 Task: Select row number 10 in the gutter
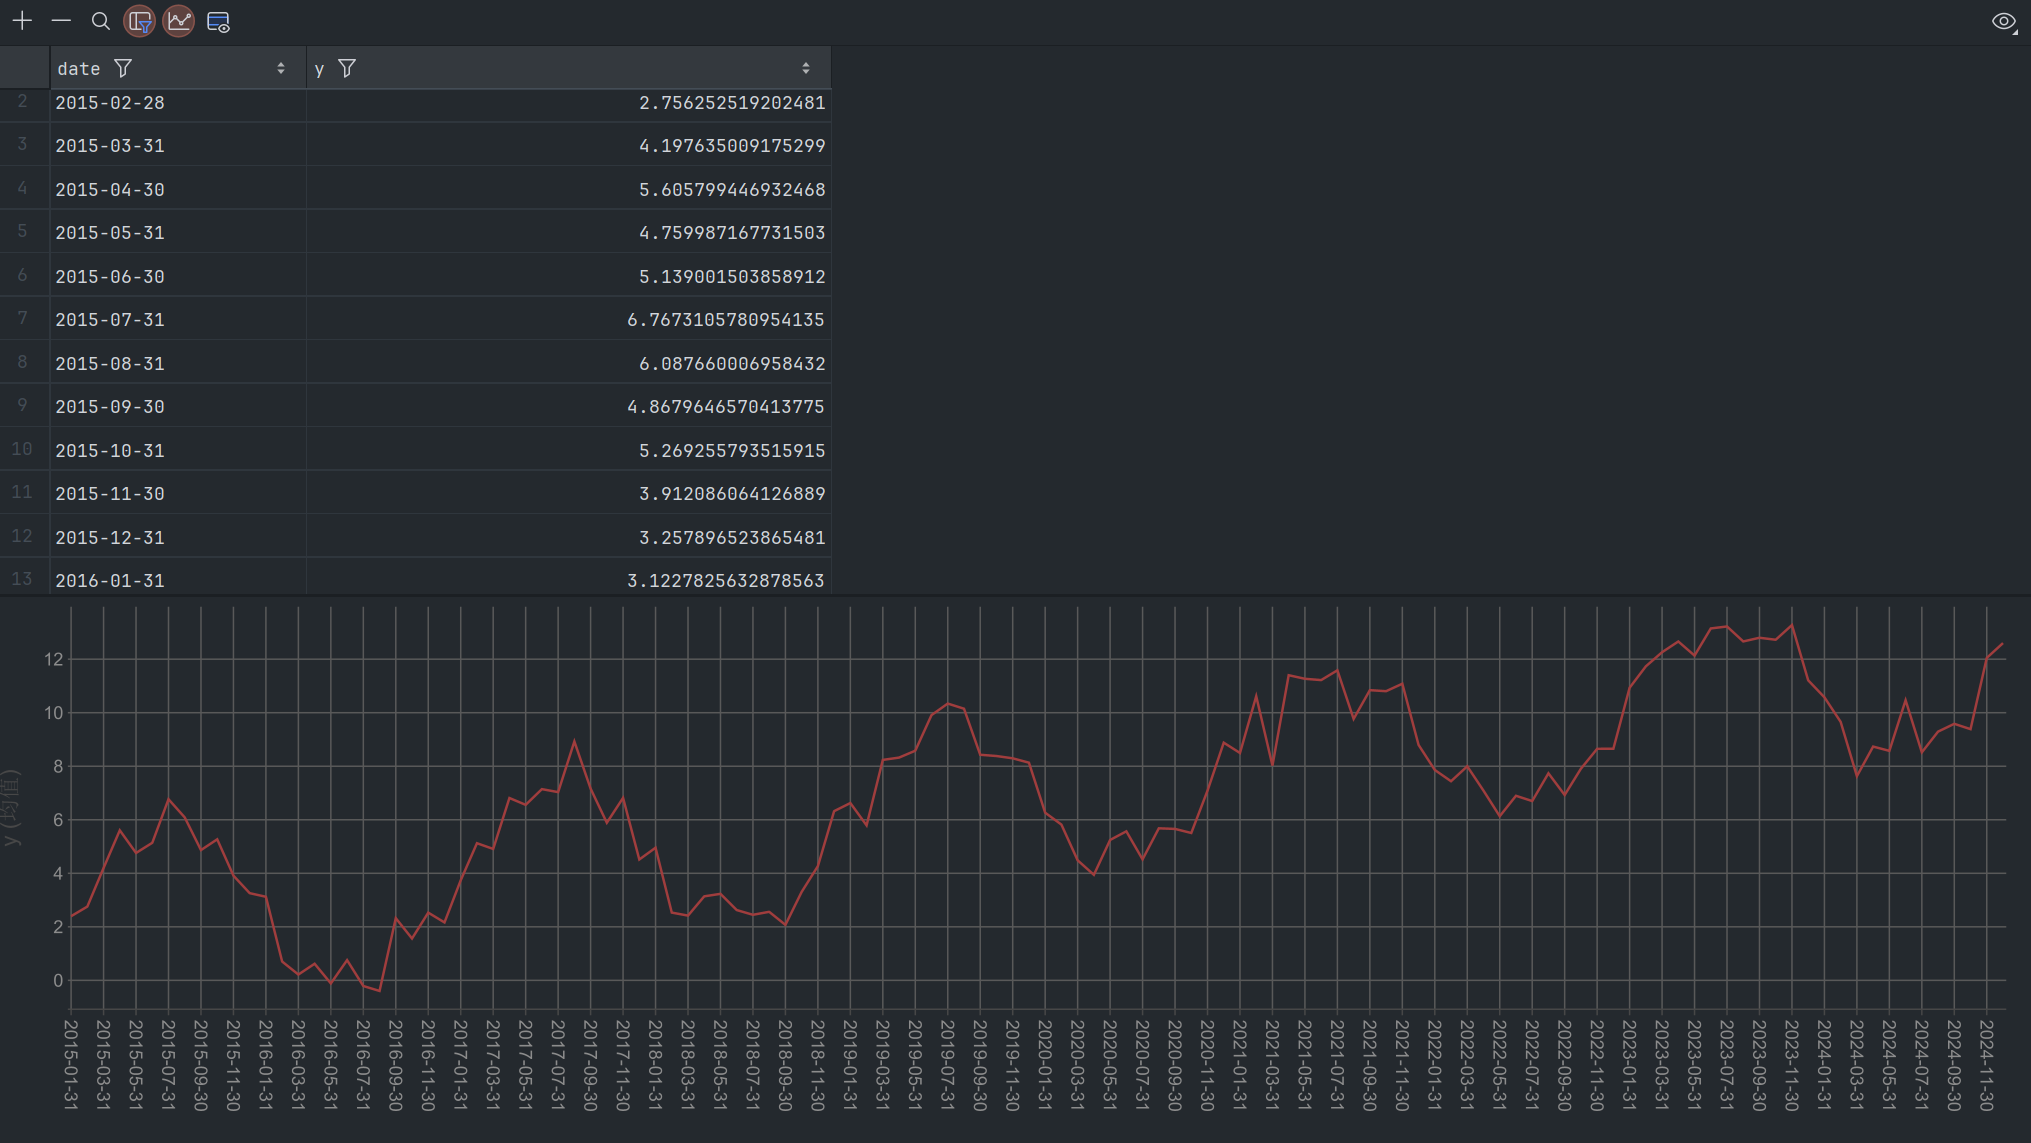pyautogui.click(x=22, y=449)
